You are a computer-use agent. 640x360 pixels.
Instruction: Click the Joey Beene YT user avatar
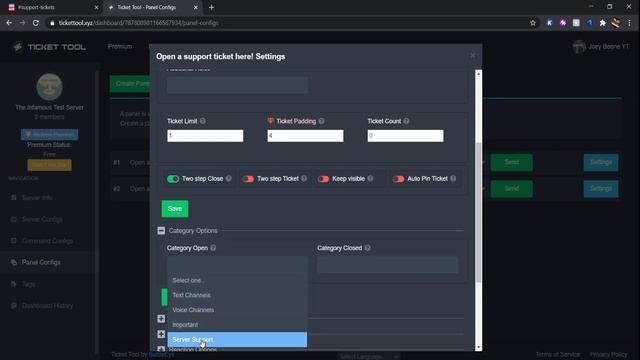(579, 47)
